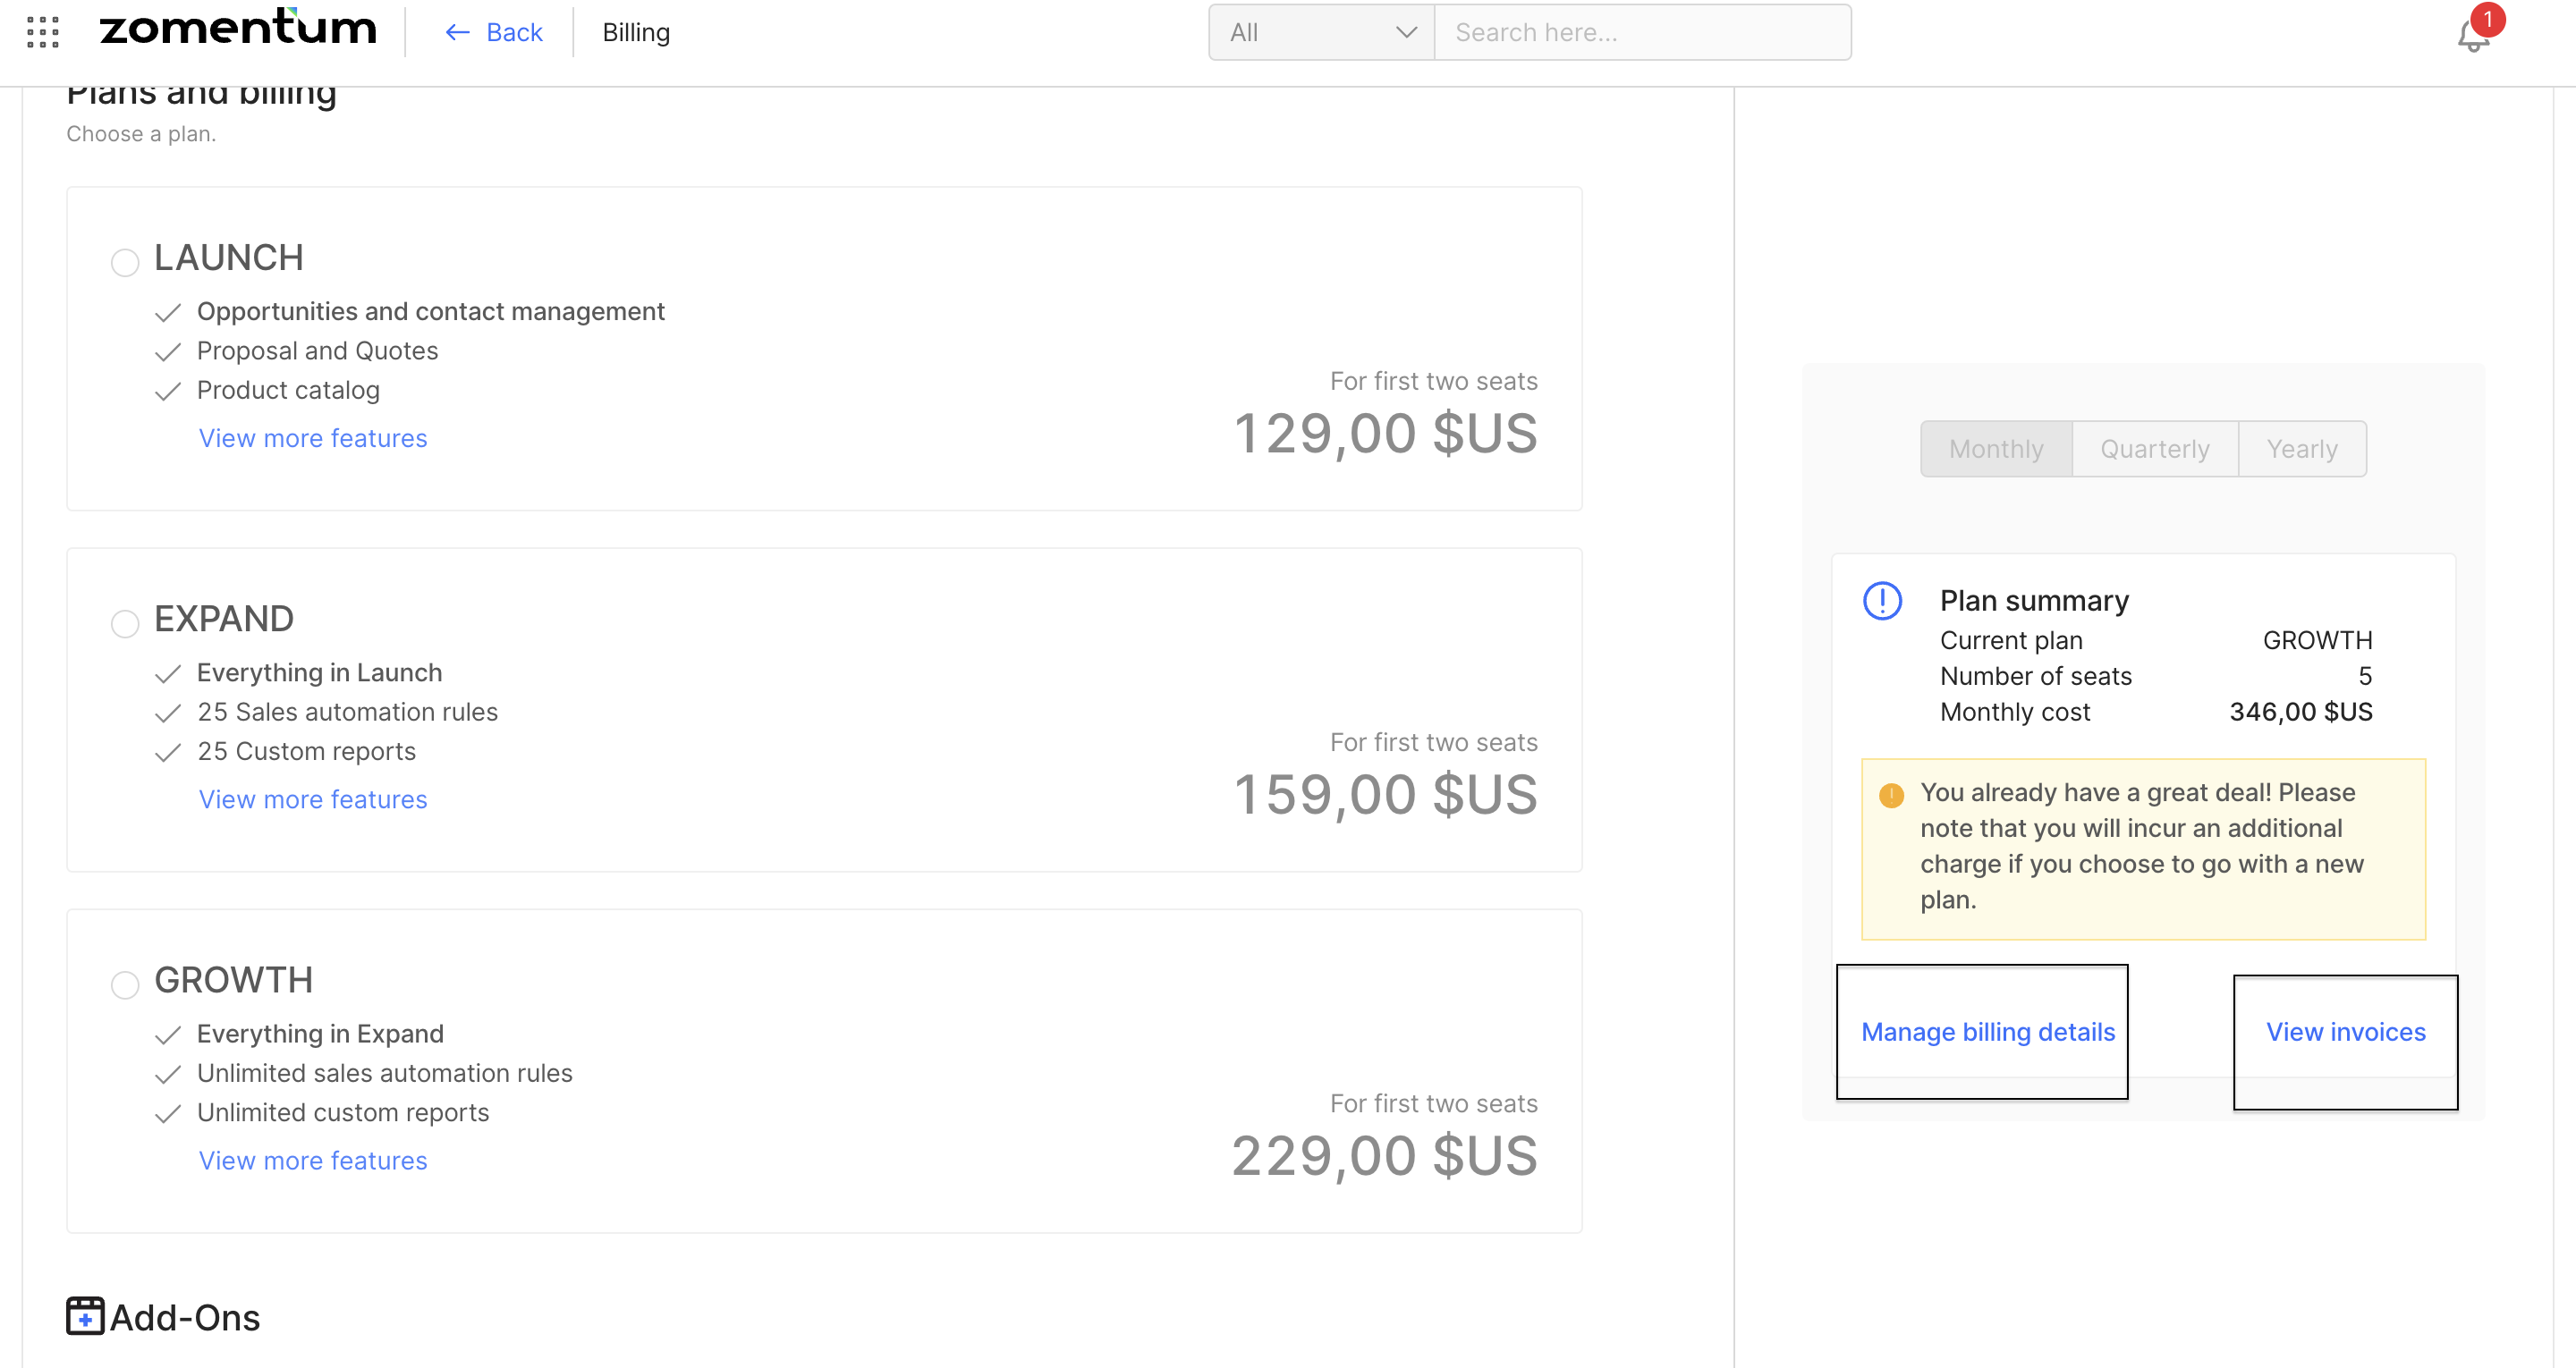This screenshot has width=2576, height=1368.
Task: Switch to Quarterly billing tab
Action: pyautogui.click(x=2154, y=449)
